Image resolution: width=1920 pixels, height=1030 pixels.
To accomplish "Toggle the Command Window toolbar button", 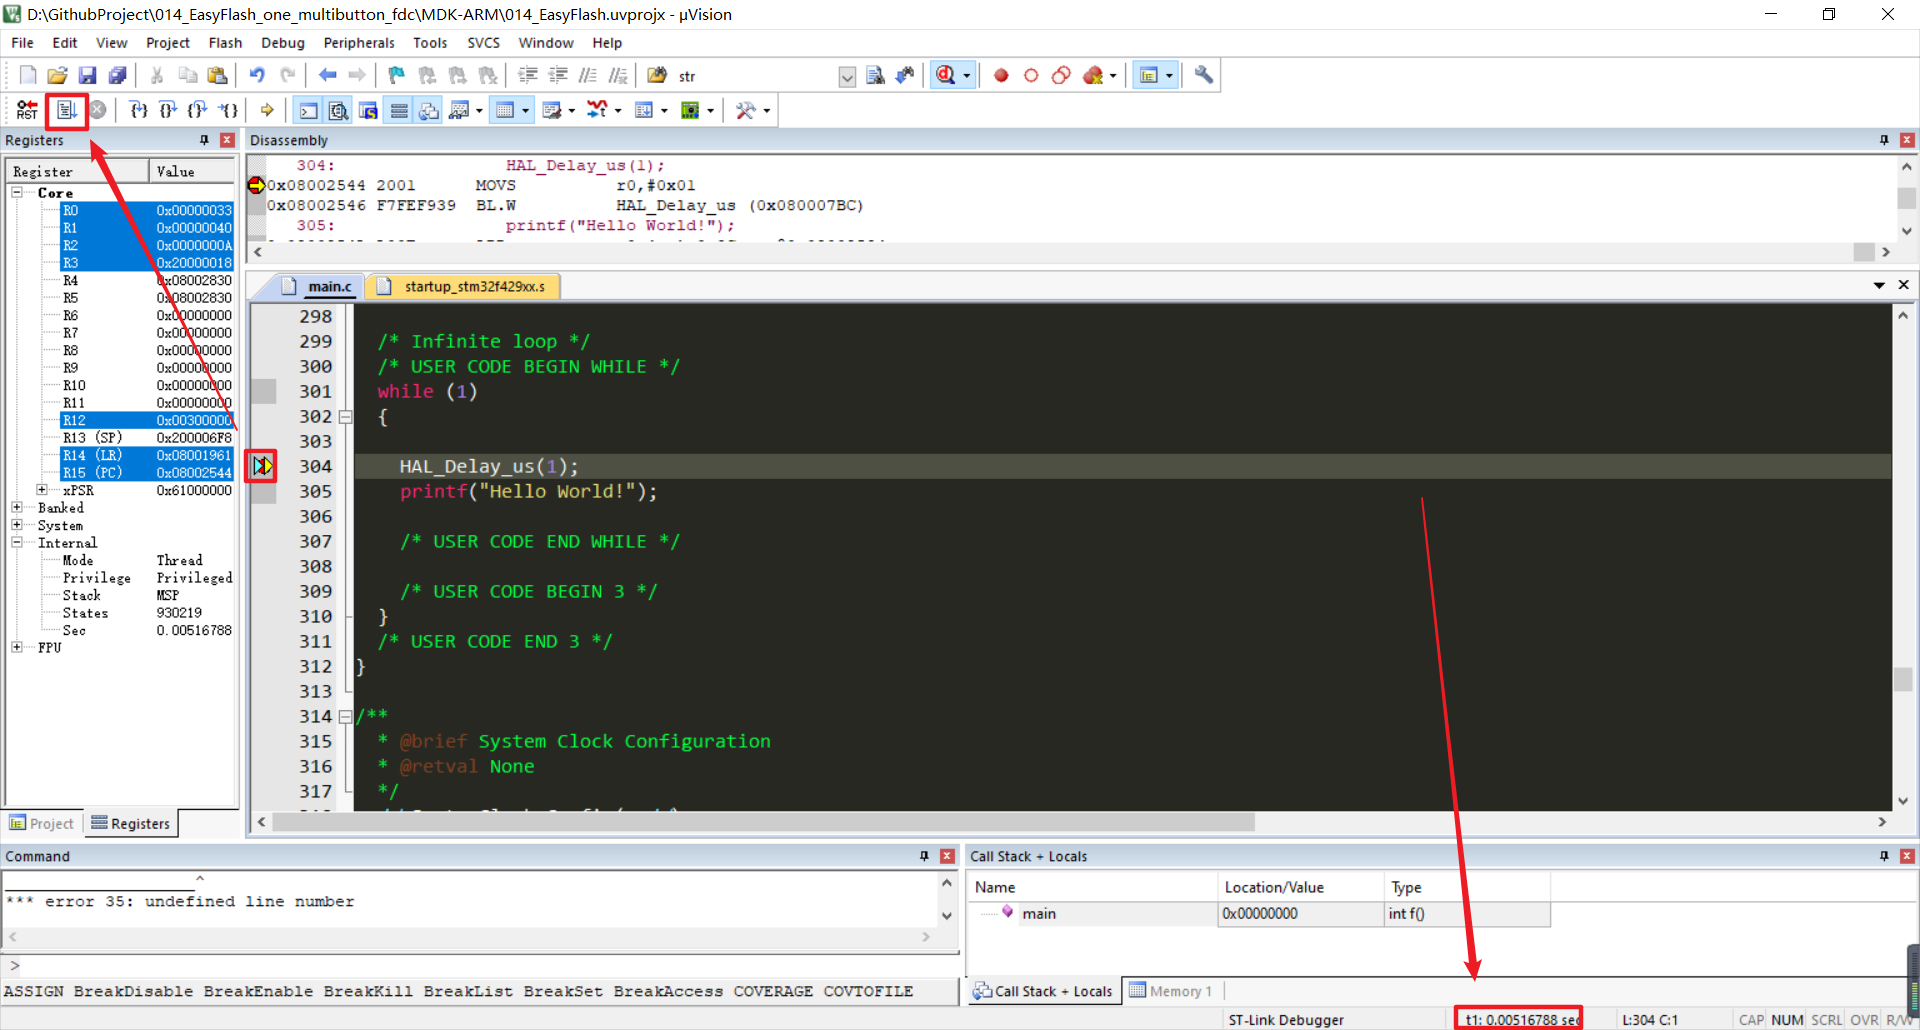I will [309, 110].
